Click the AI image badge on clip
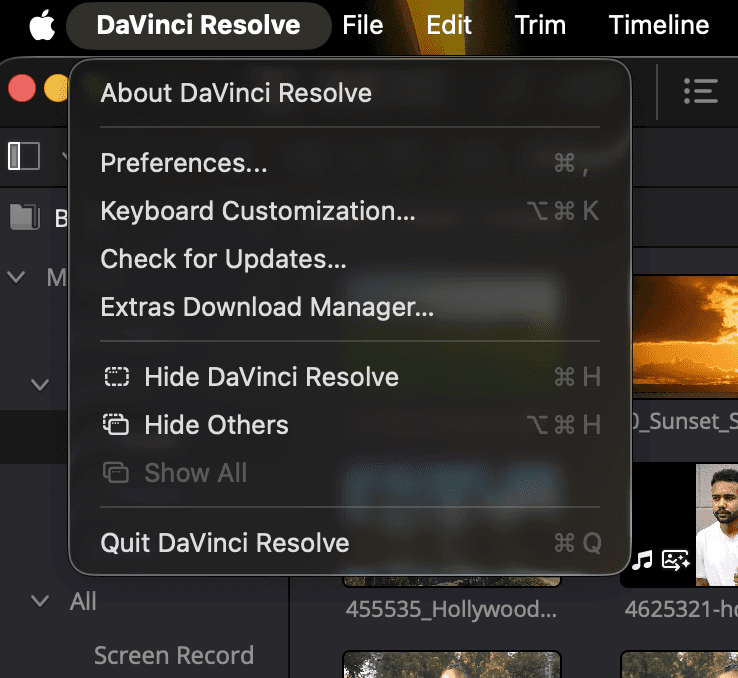 [675, 560]
